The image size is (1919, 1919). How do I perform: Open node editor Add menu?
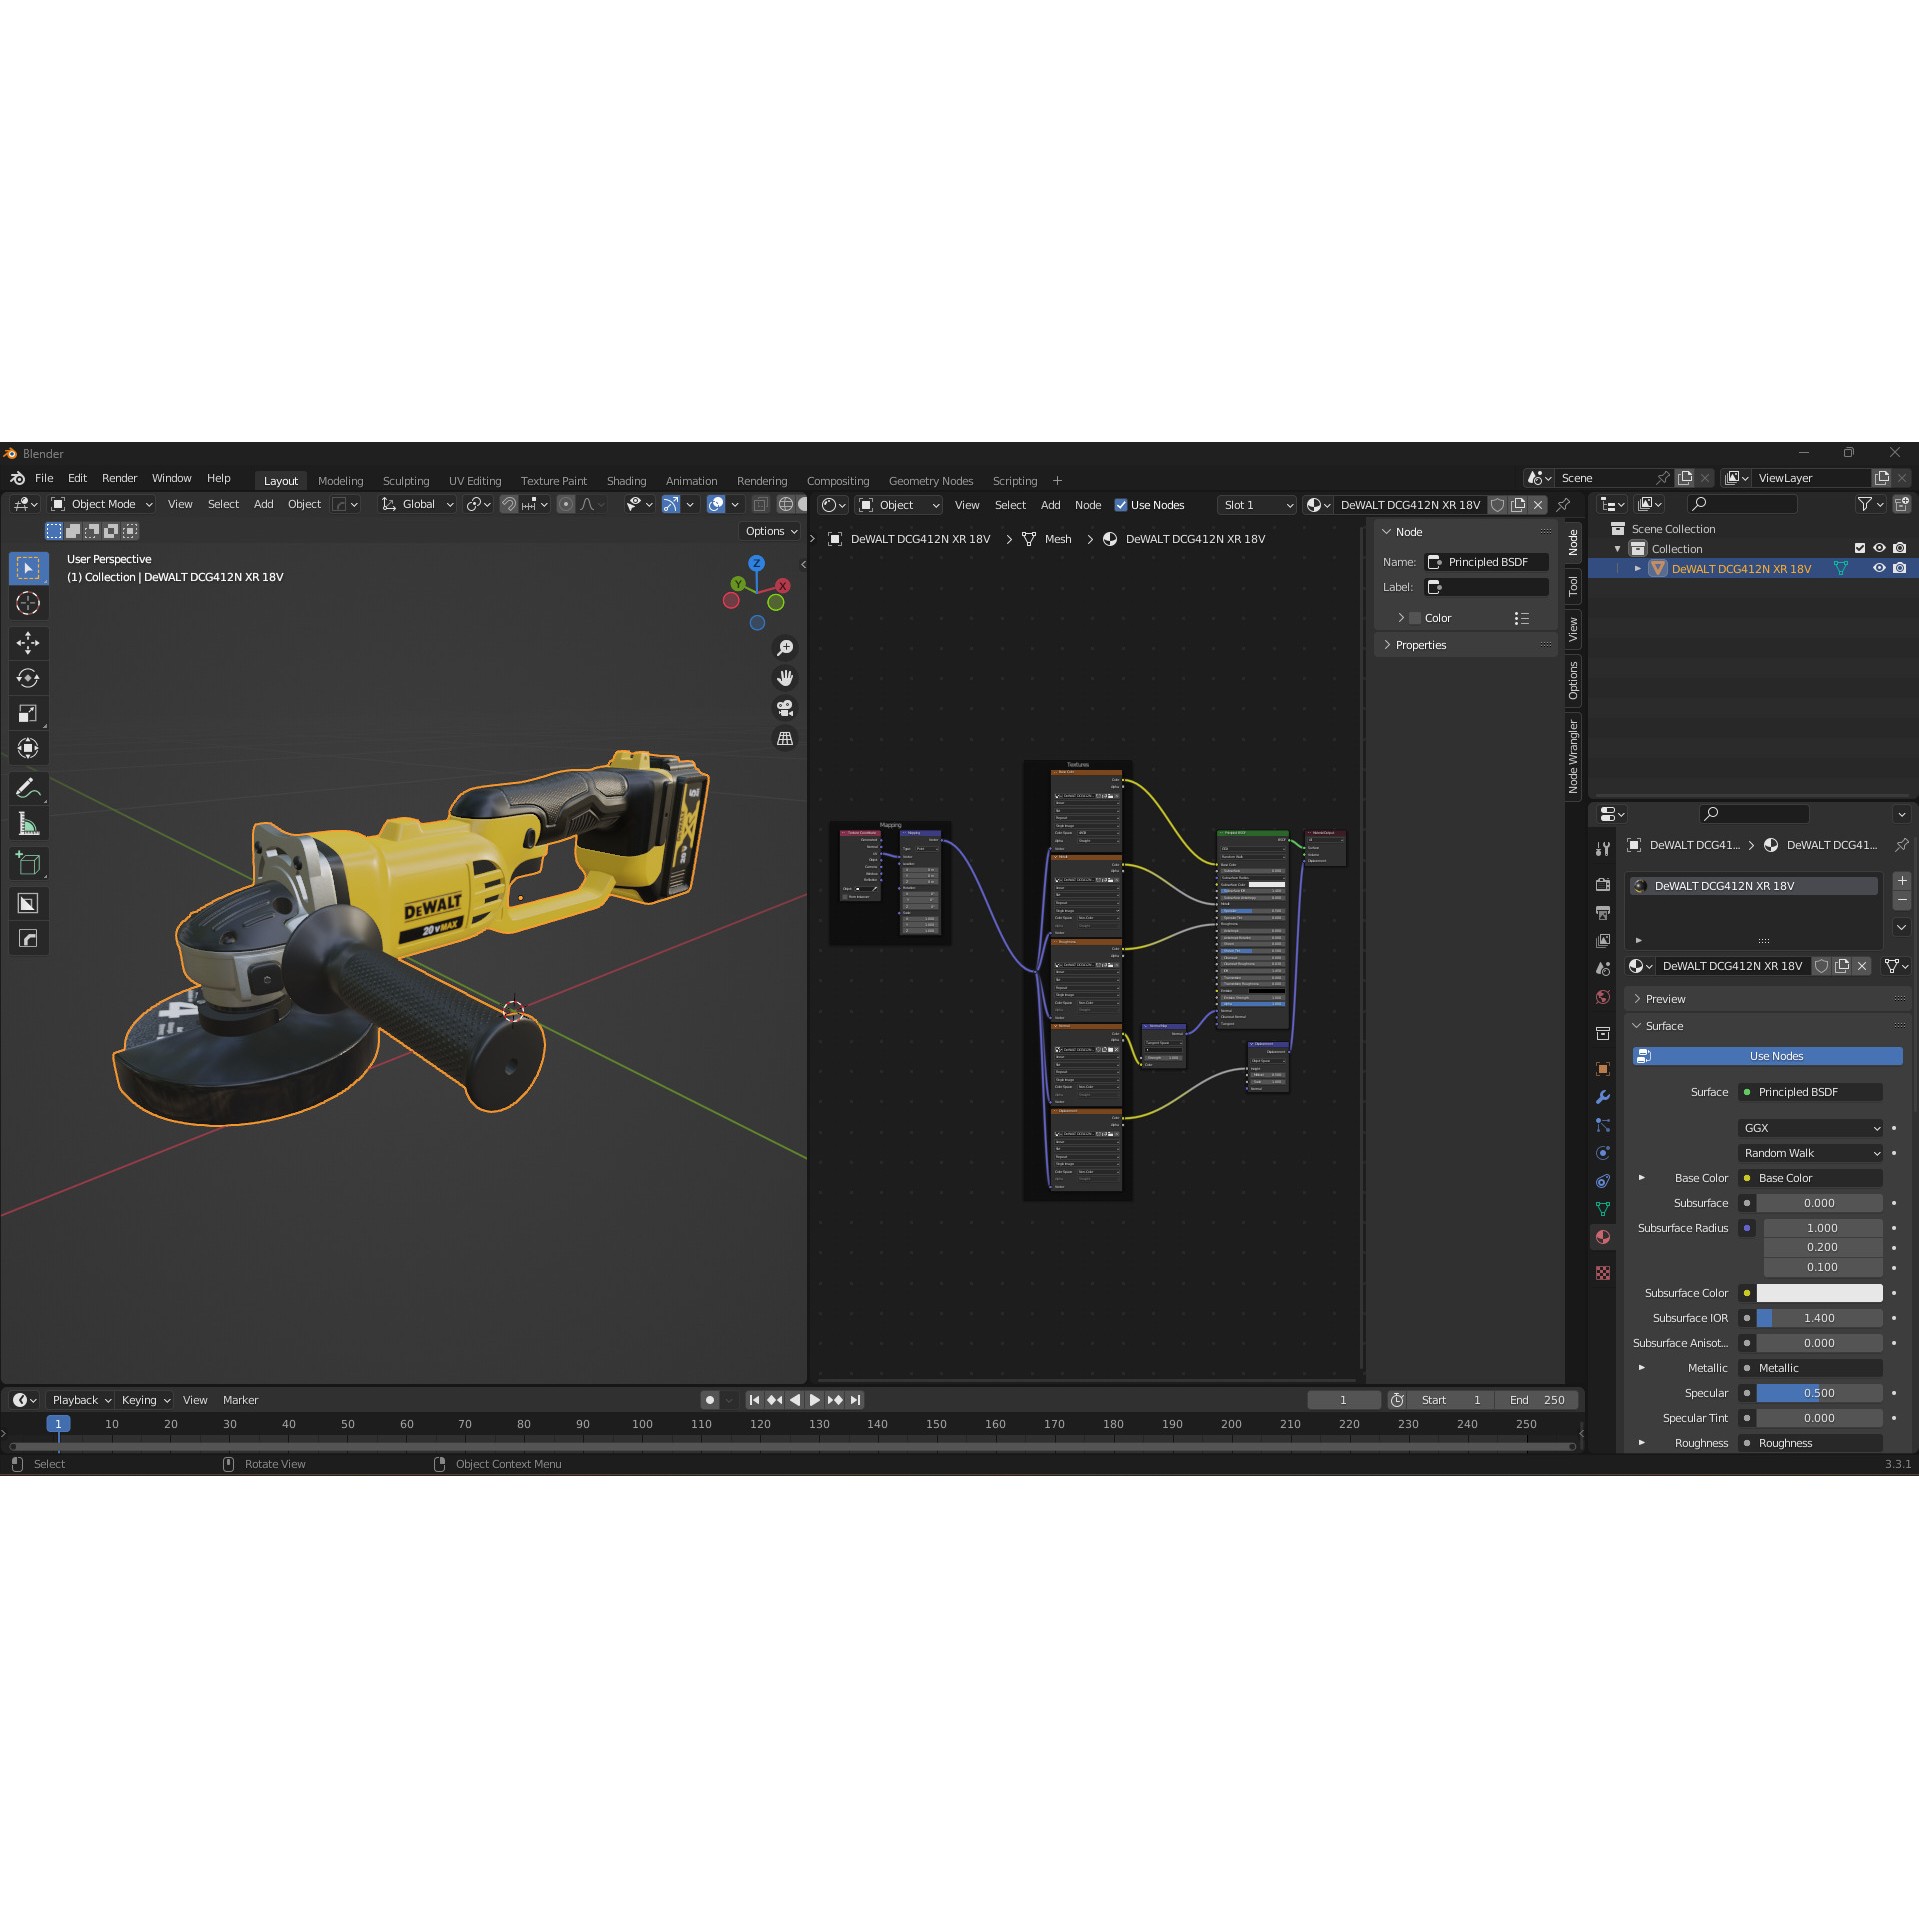click(1050, 505)
